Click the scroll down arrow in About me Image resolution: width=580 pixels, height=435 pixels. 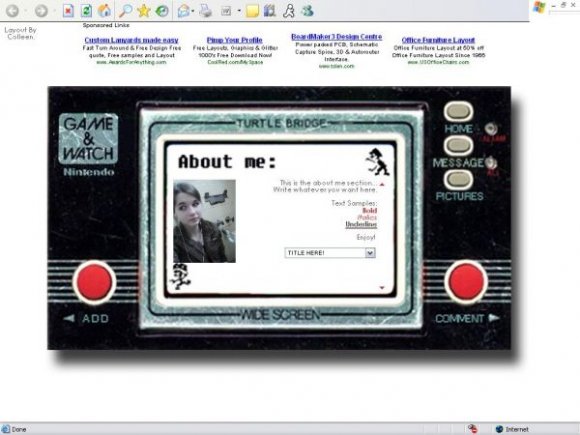382,287
